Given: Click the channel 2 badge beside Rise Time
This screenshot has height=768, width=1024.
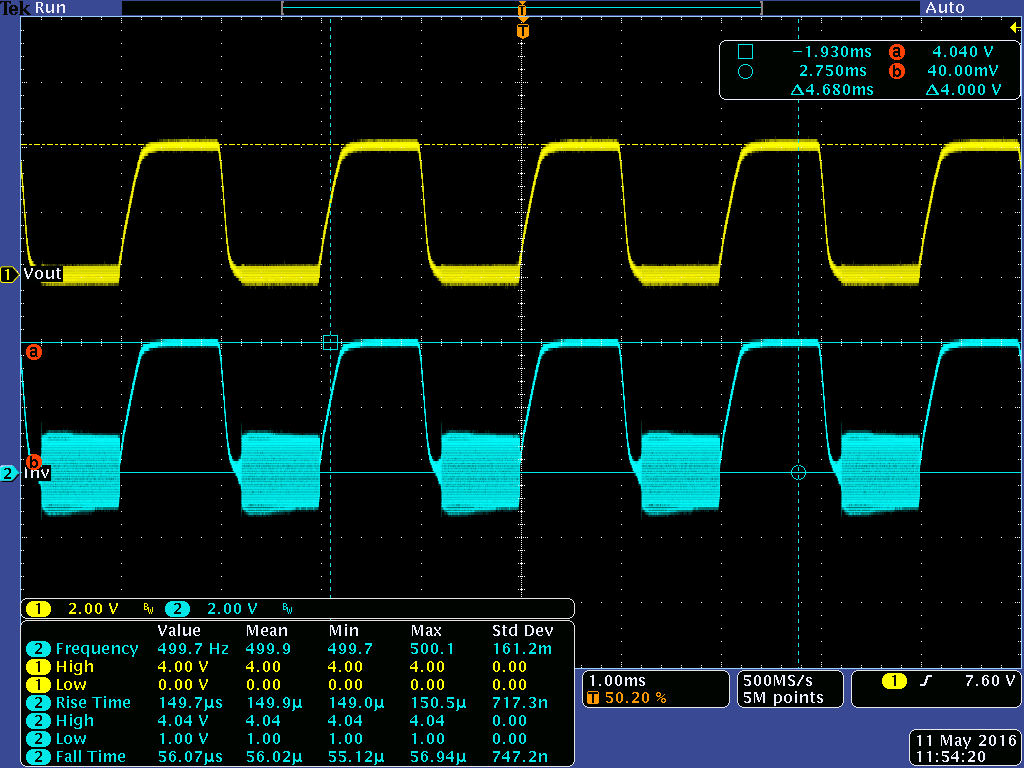Looking at the screenshot, I should pos(39,703).
